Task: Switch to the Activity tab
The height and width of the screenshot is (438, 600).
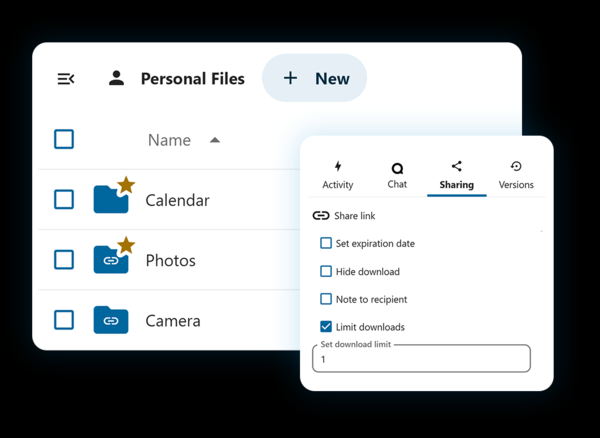Action: pos(338,175)
